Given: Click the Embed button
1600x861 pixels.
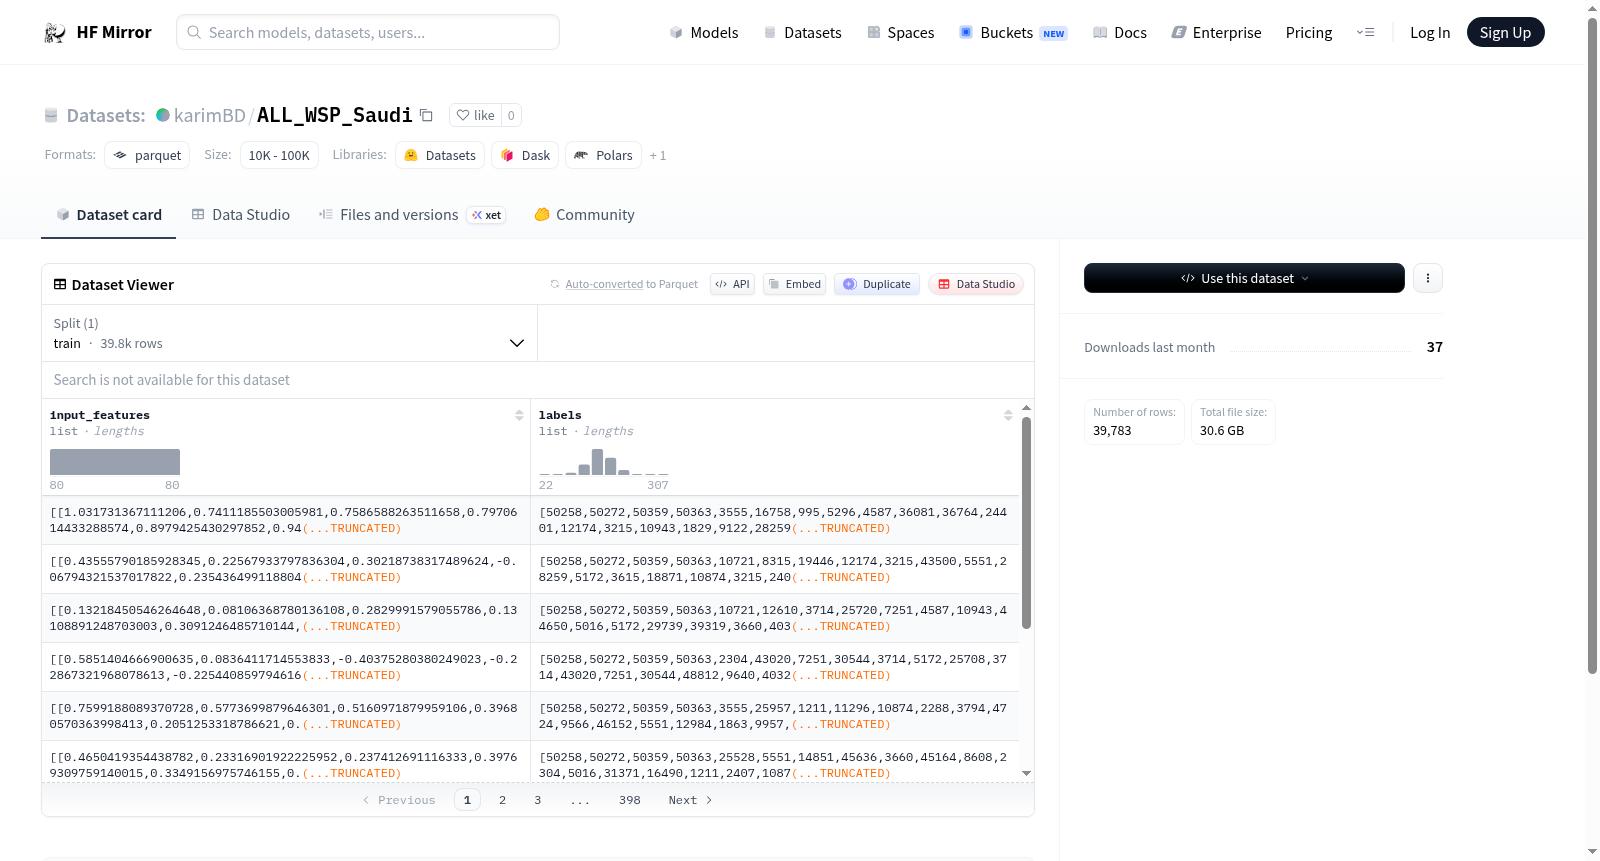Looking at the screenshot, I should click(x=795, y=284).
